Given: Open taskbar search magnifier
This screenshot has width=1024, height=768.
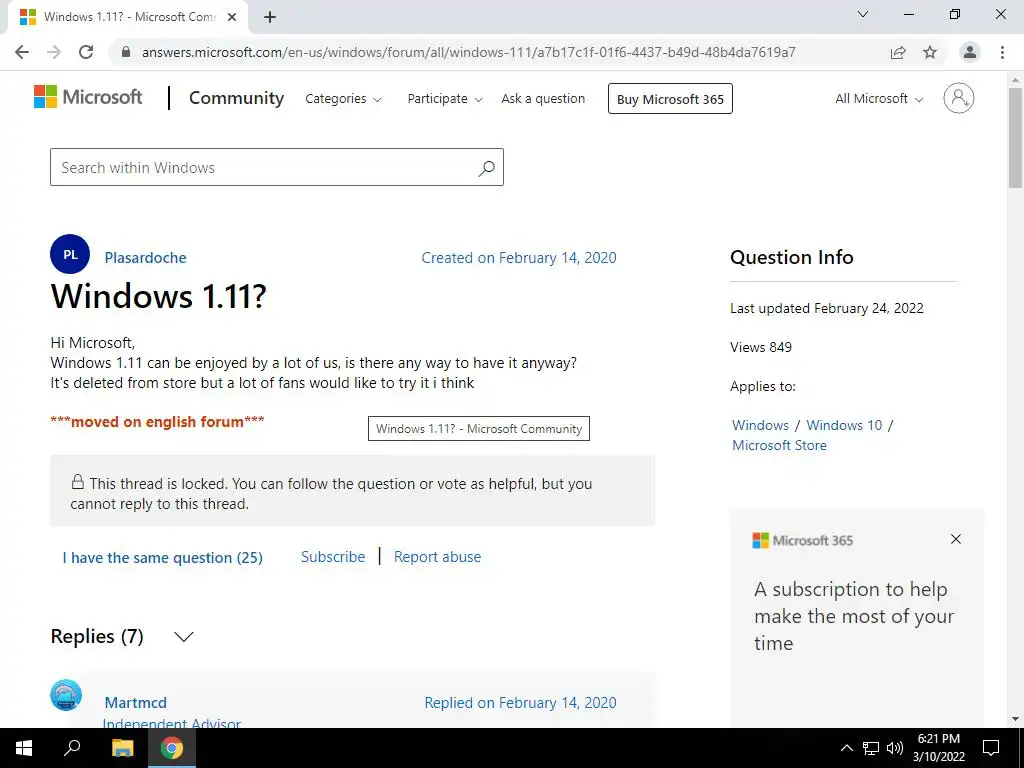Looking at the screenshot, I should (72, 748).
